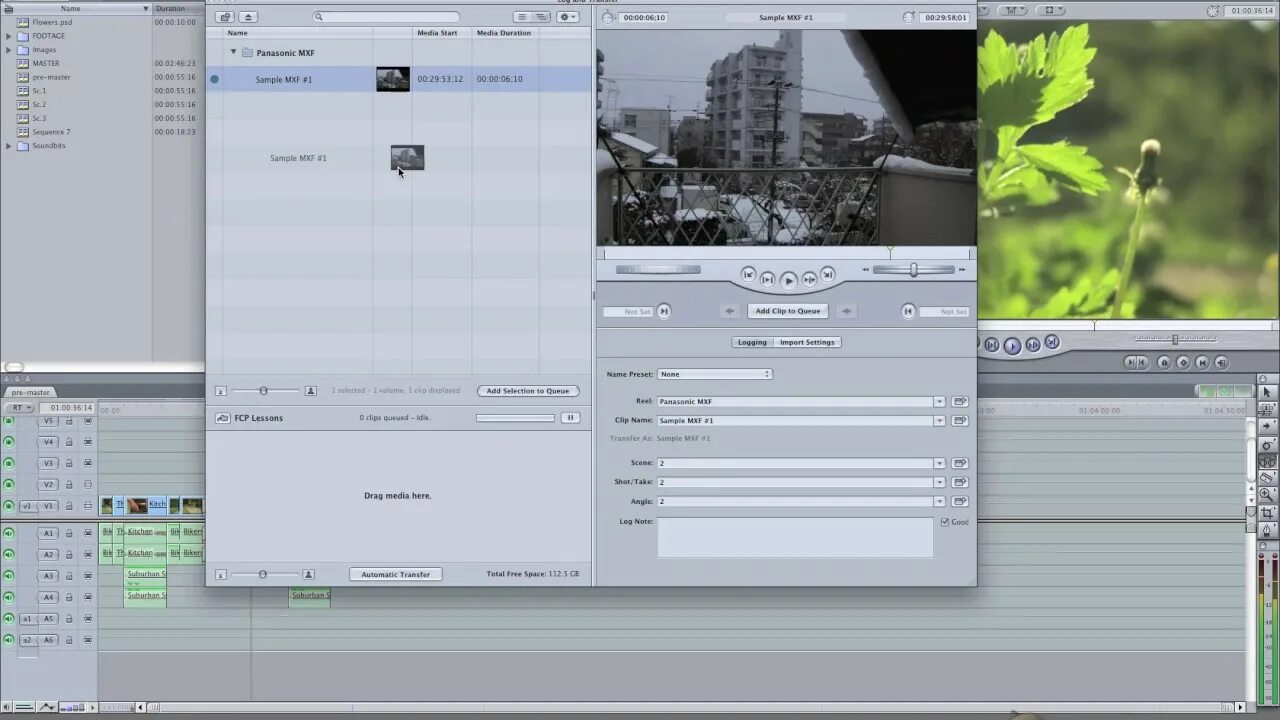Switch to the Logging tab
The width and height of the screenshot is (1280, 720).
[752, 342]
